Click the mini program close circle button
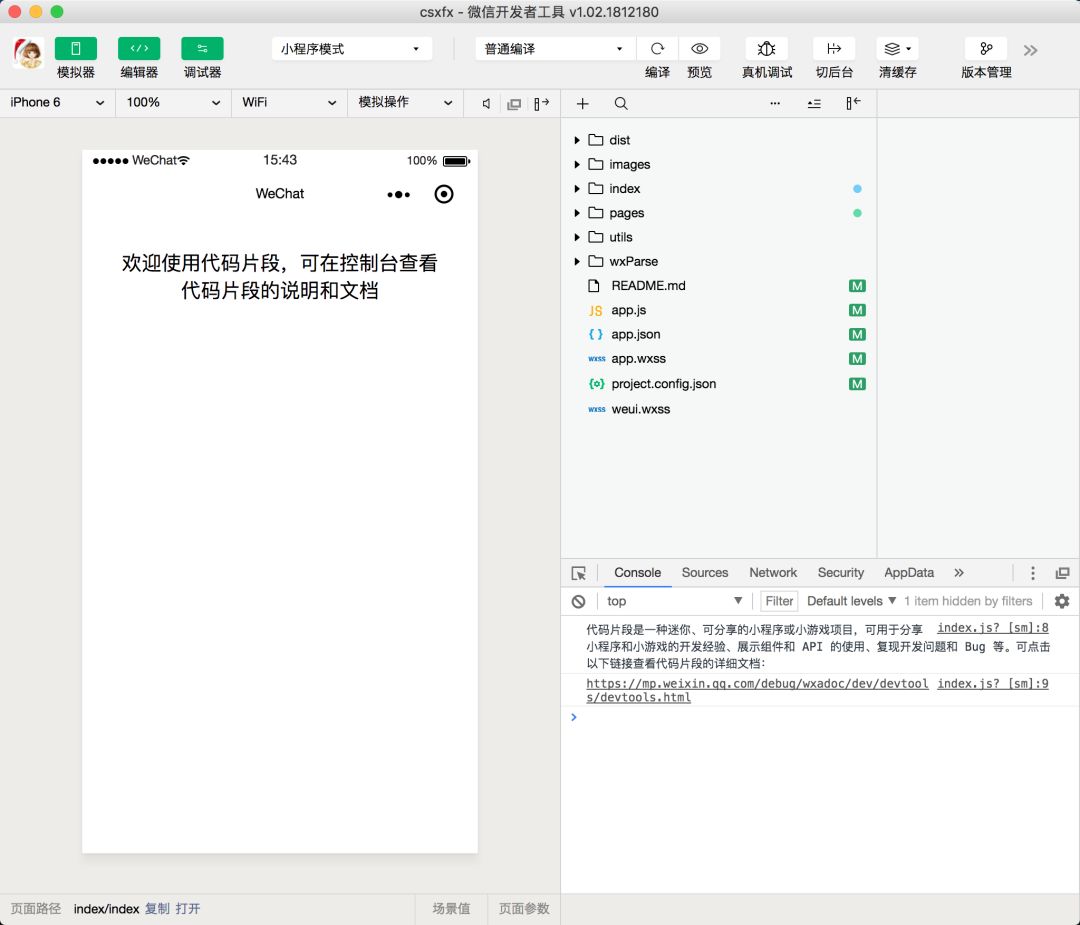Image resolution: width=1080 pixels, height=925 pixels. [x=444, y=194]
